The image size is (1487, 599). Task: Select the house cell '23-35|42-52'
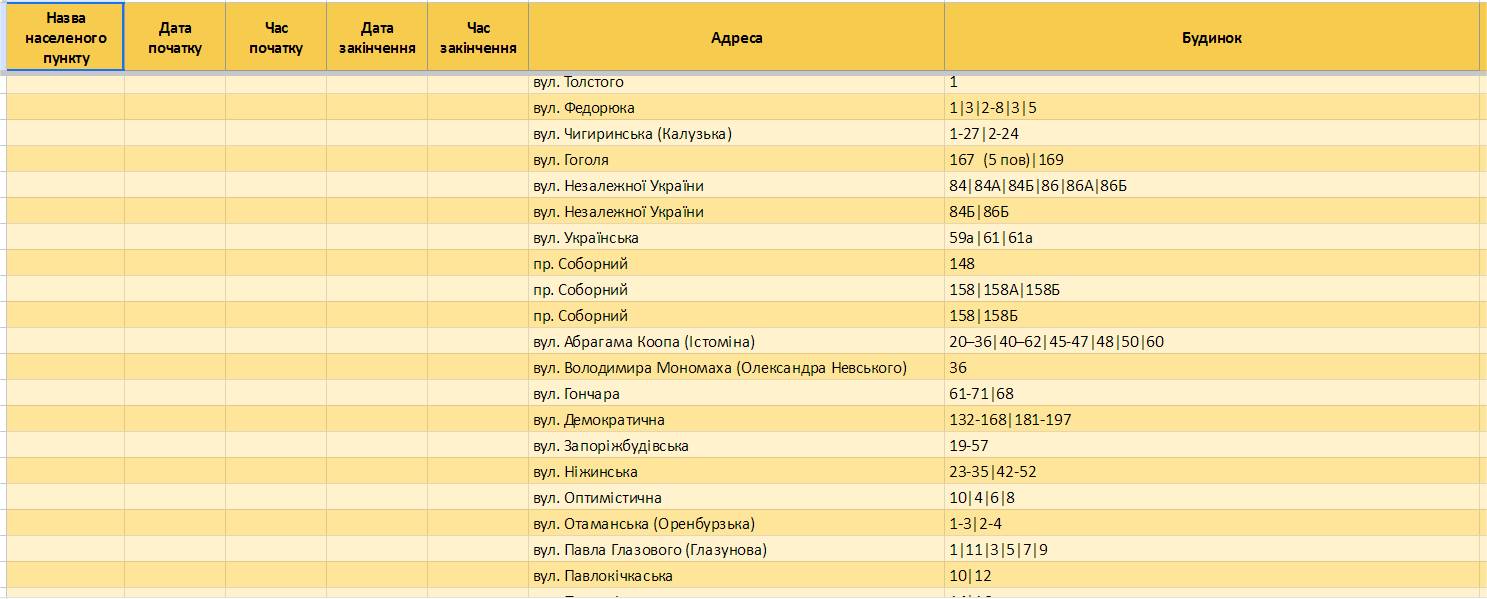[1212, 471]
